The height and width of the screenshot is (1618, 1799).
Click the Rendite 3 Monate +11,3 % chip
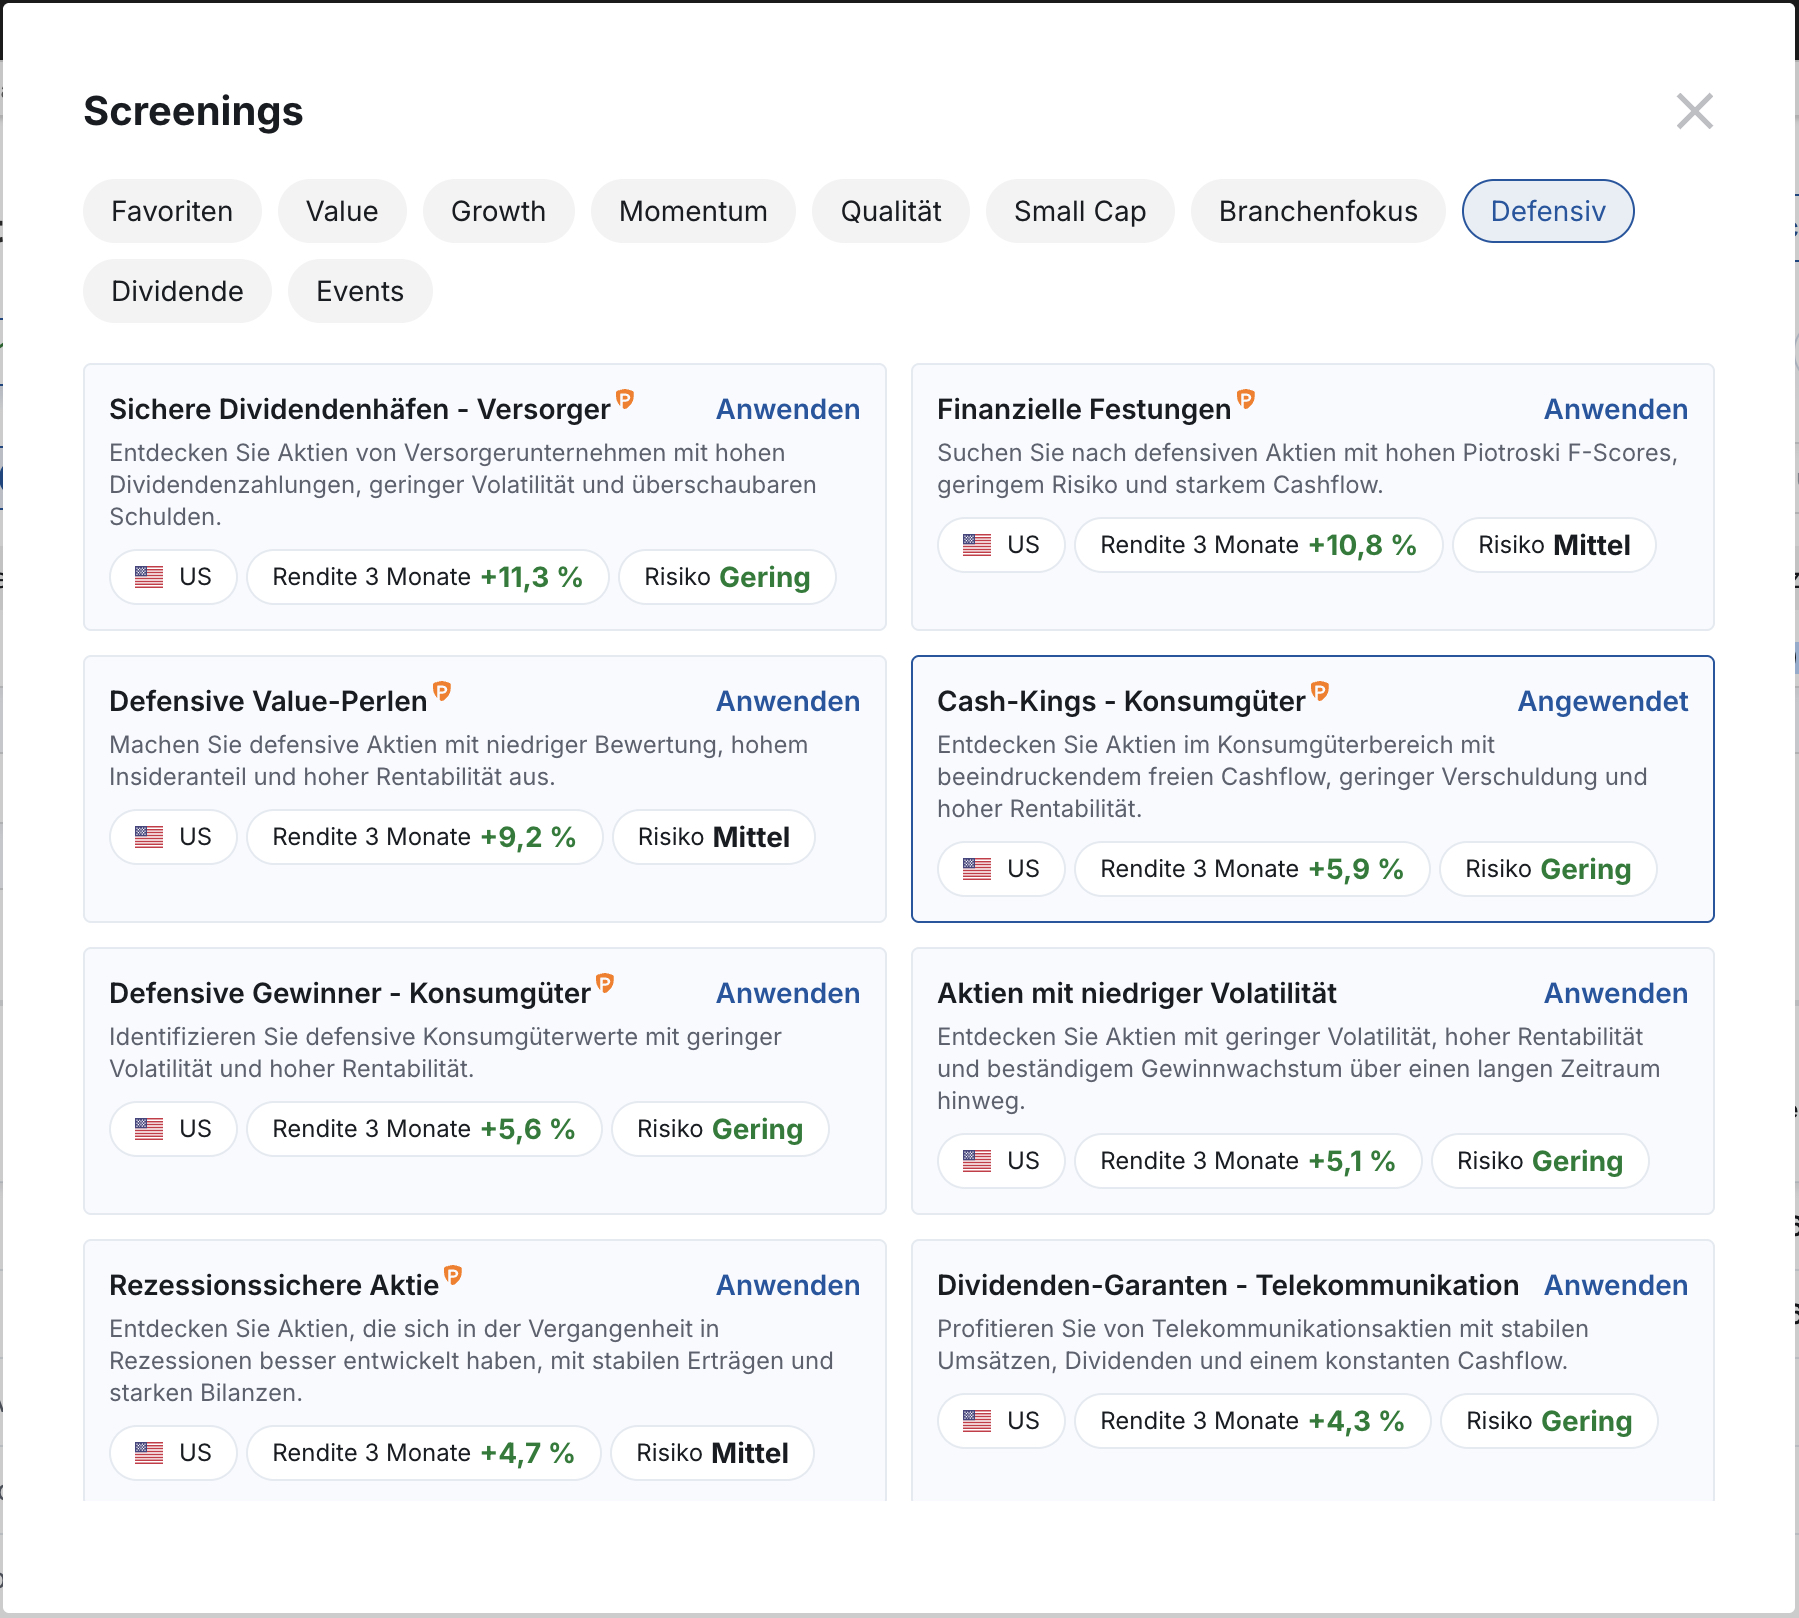pos(428,577)
